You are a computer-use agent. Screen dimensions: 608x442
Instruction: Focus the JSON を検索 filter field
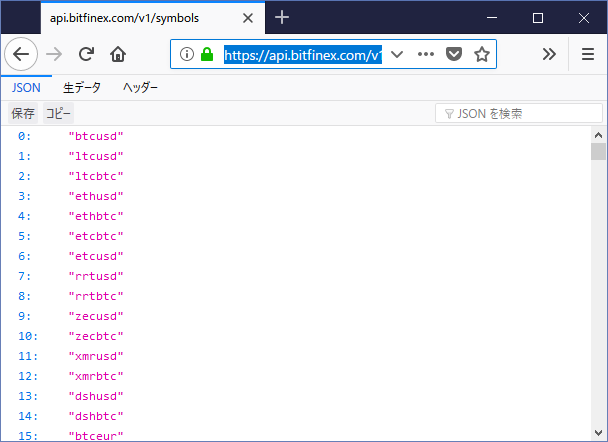510,114
